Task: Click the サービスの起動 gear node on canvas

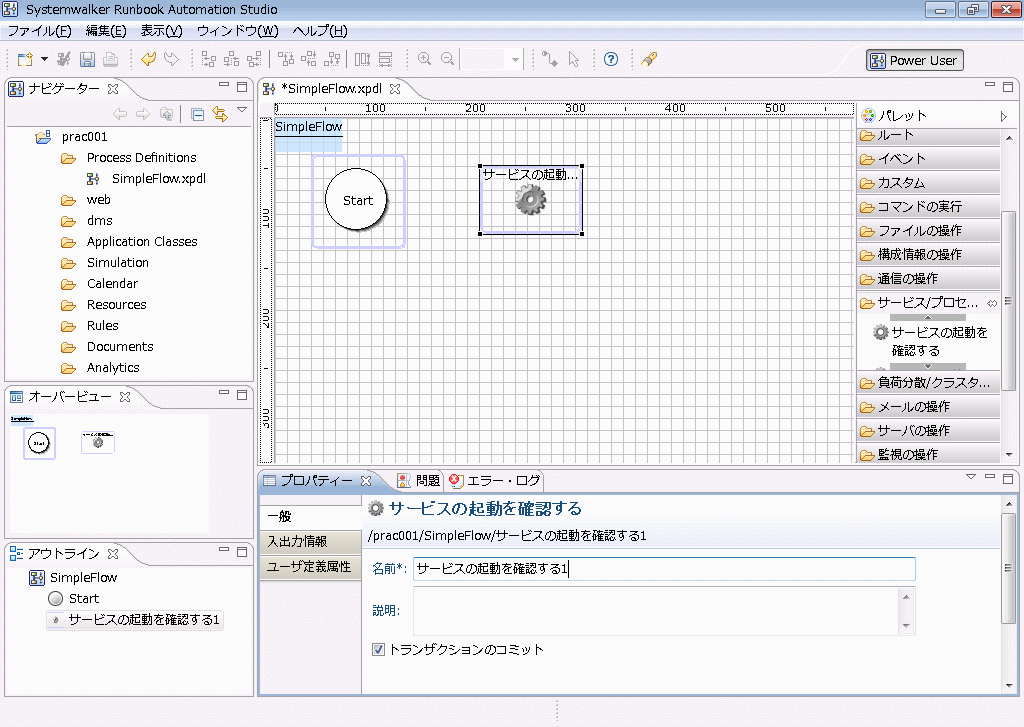Action: (530, 199)
